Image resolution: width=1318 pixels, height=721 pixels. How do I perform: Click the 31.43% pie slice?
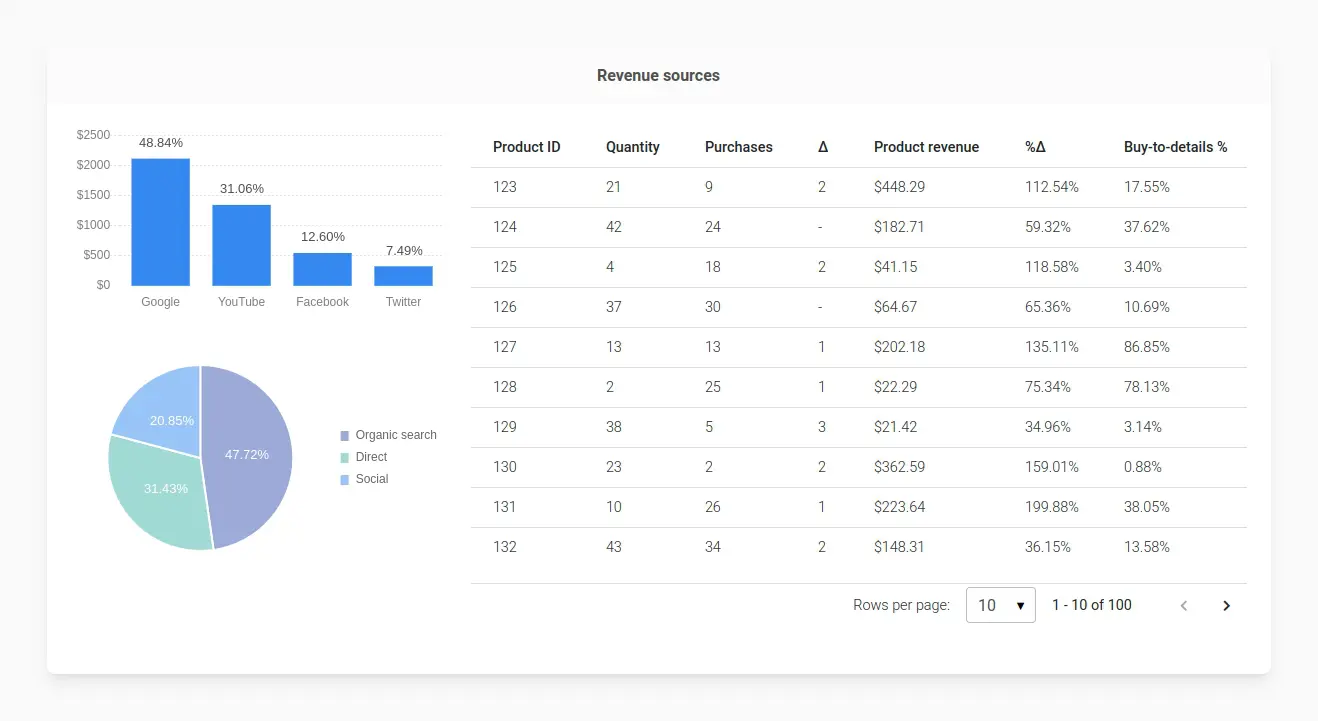coord(160,495)
